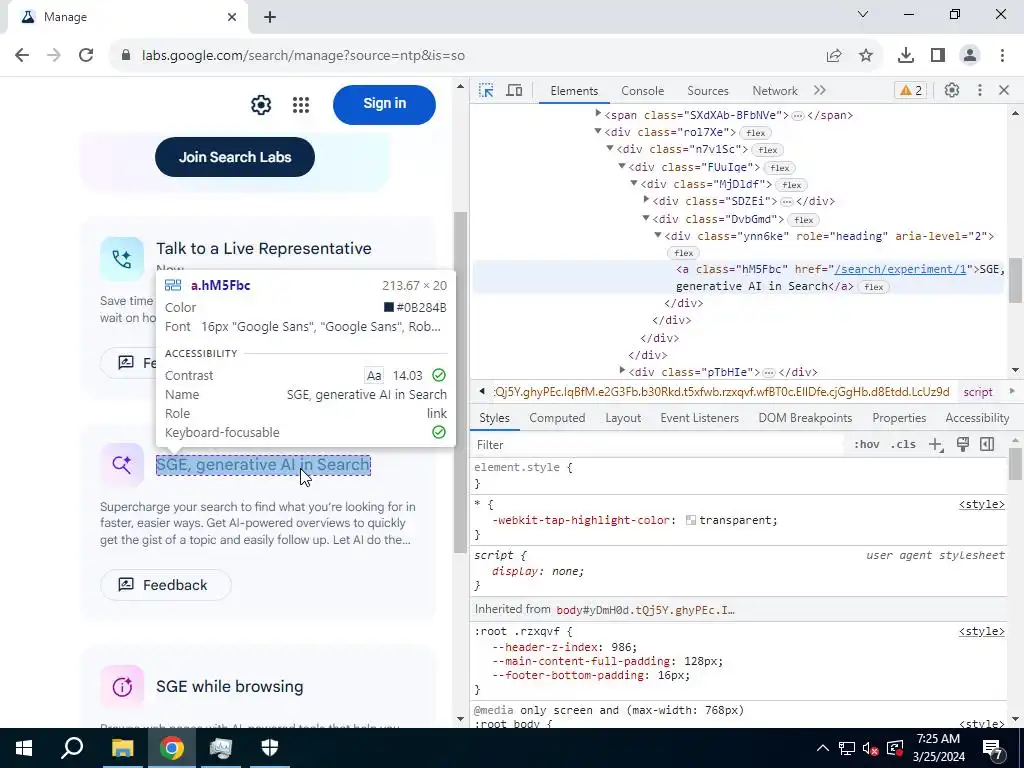Toggle the device toolbar icon in DevTools
The image size is (1024, 768).
(x=515, y=91)
